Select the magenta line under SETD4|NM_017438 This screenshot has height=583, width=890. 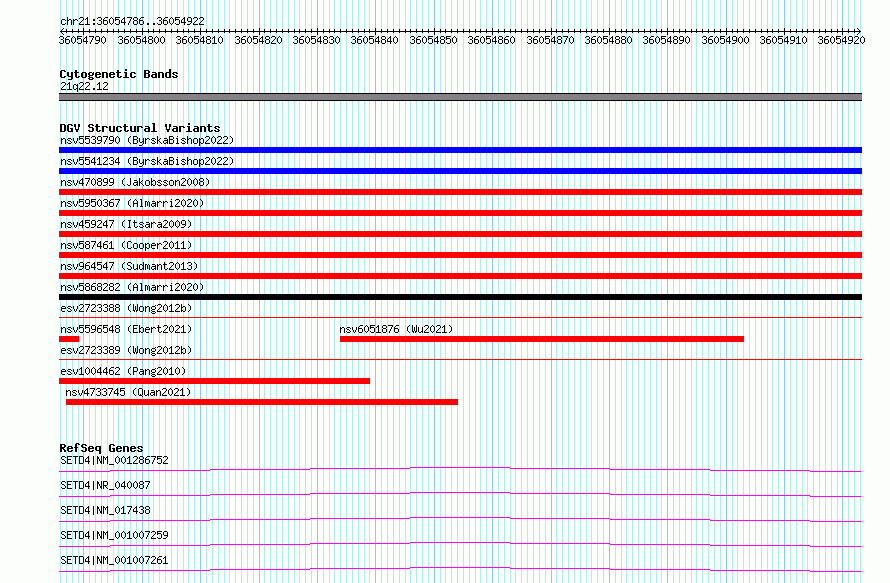pyautogui.click(x=460, y=519)
